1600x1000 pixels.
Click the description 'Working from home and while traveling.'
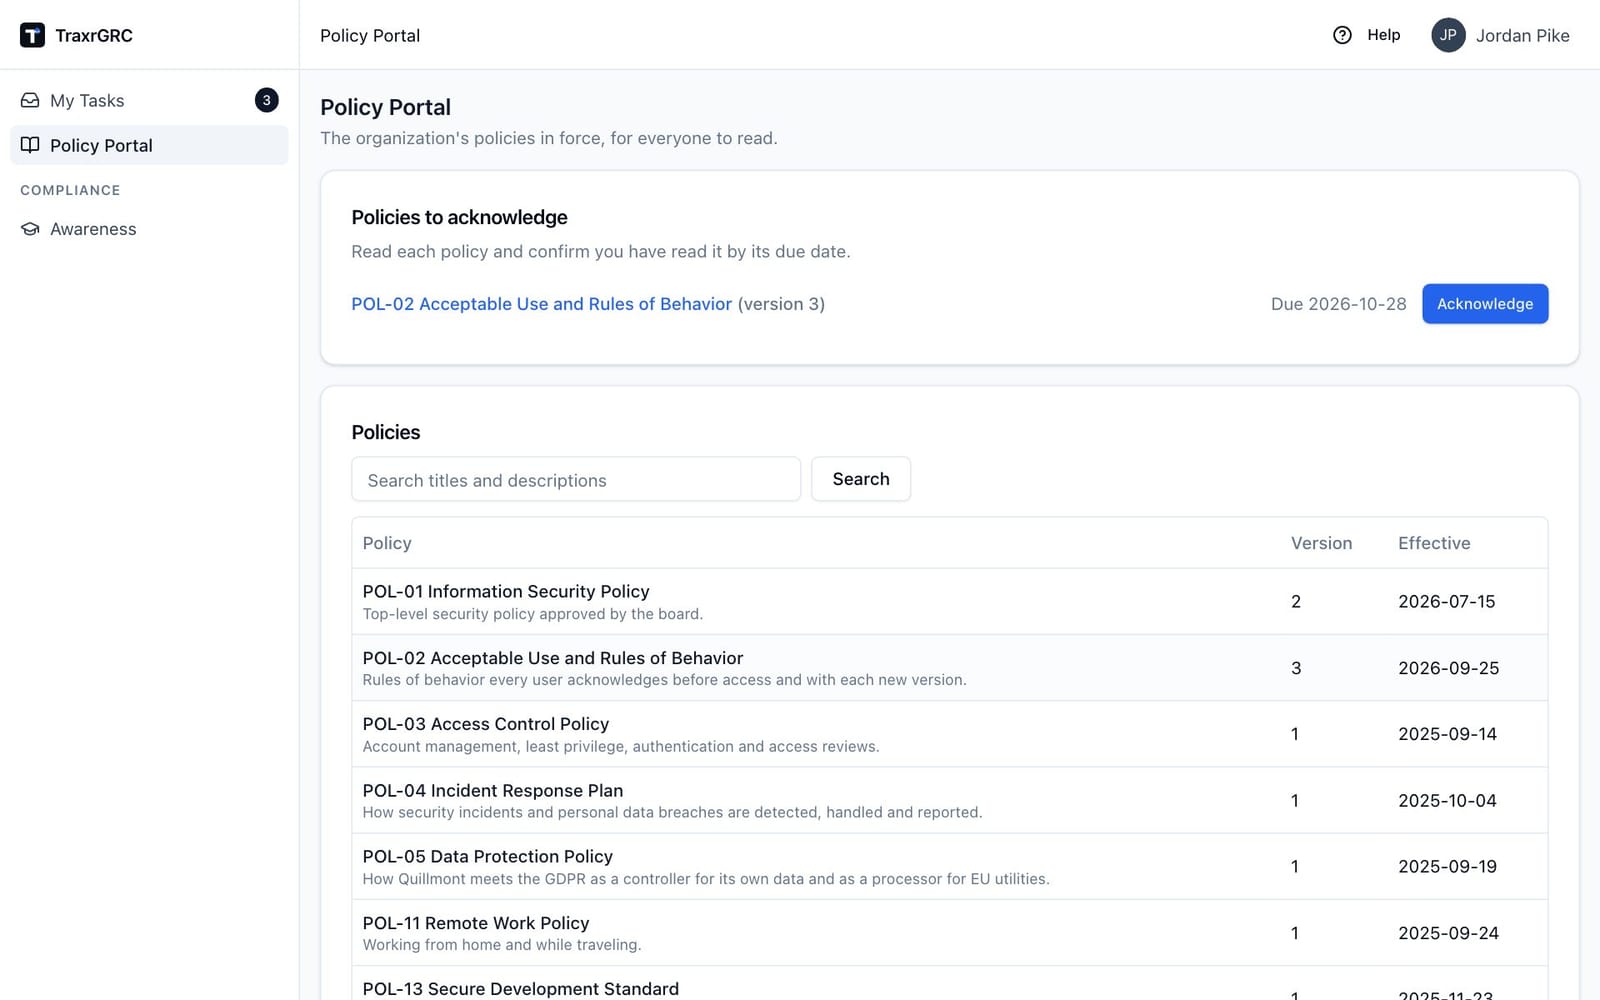click(502, 945)
